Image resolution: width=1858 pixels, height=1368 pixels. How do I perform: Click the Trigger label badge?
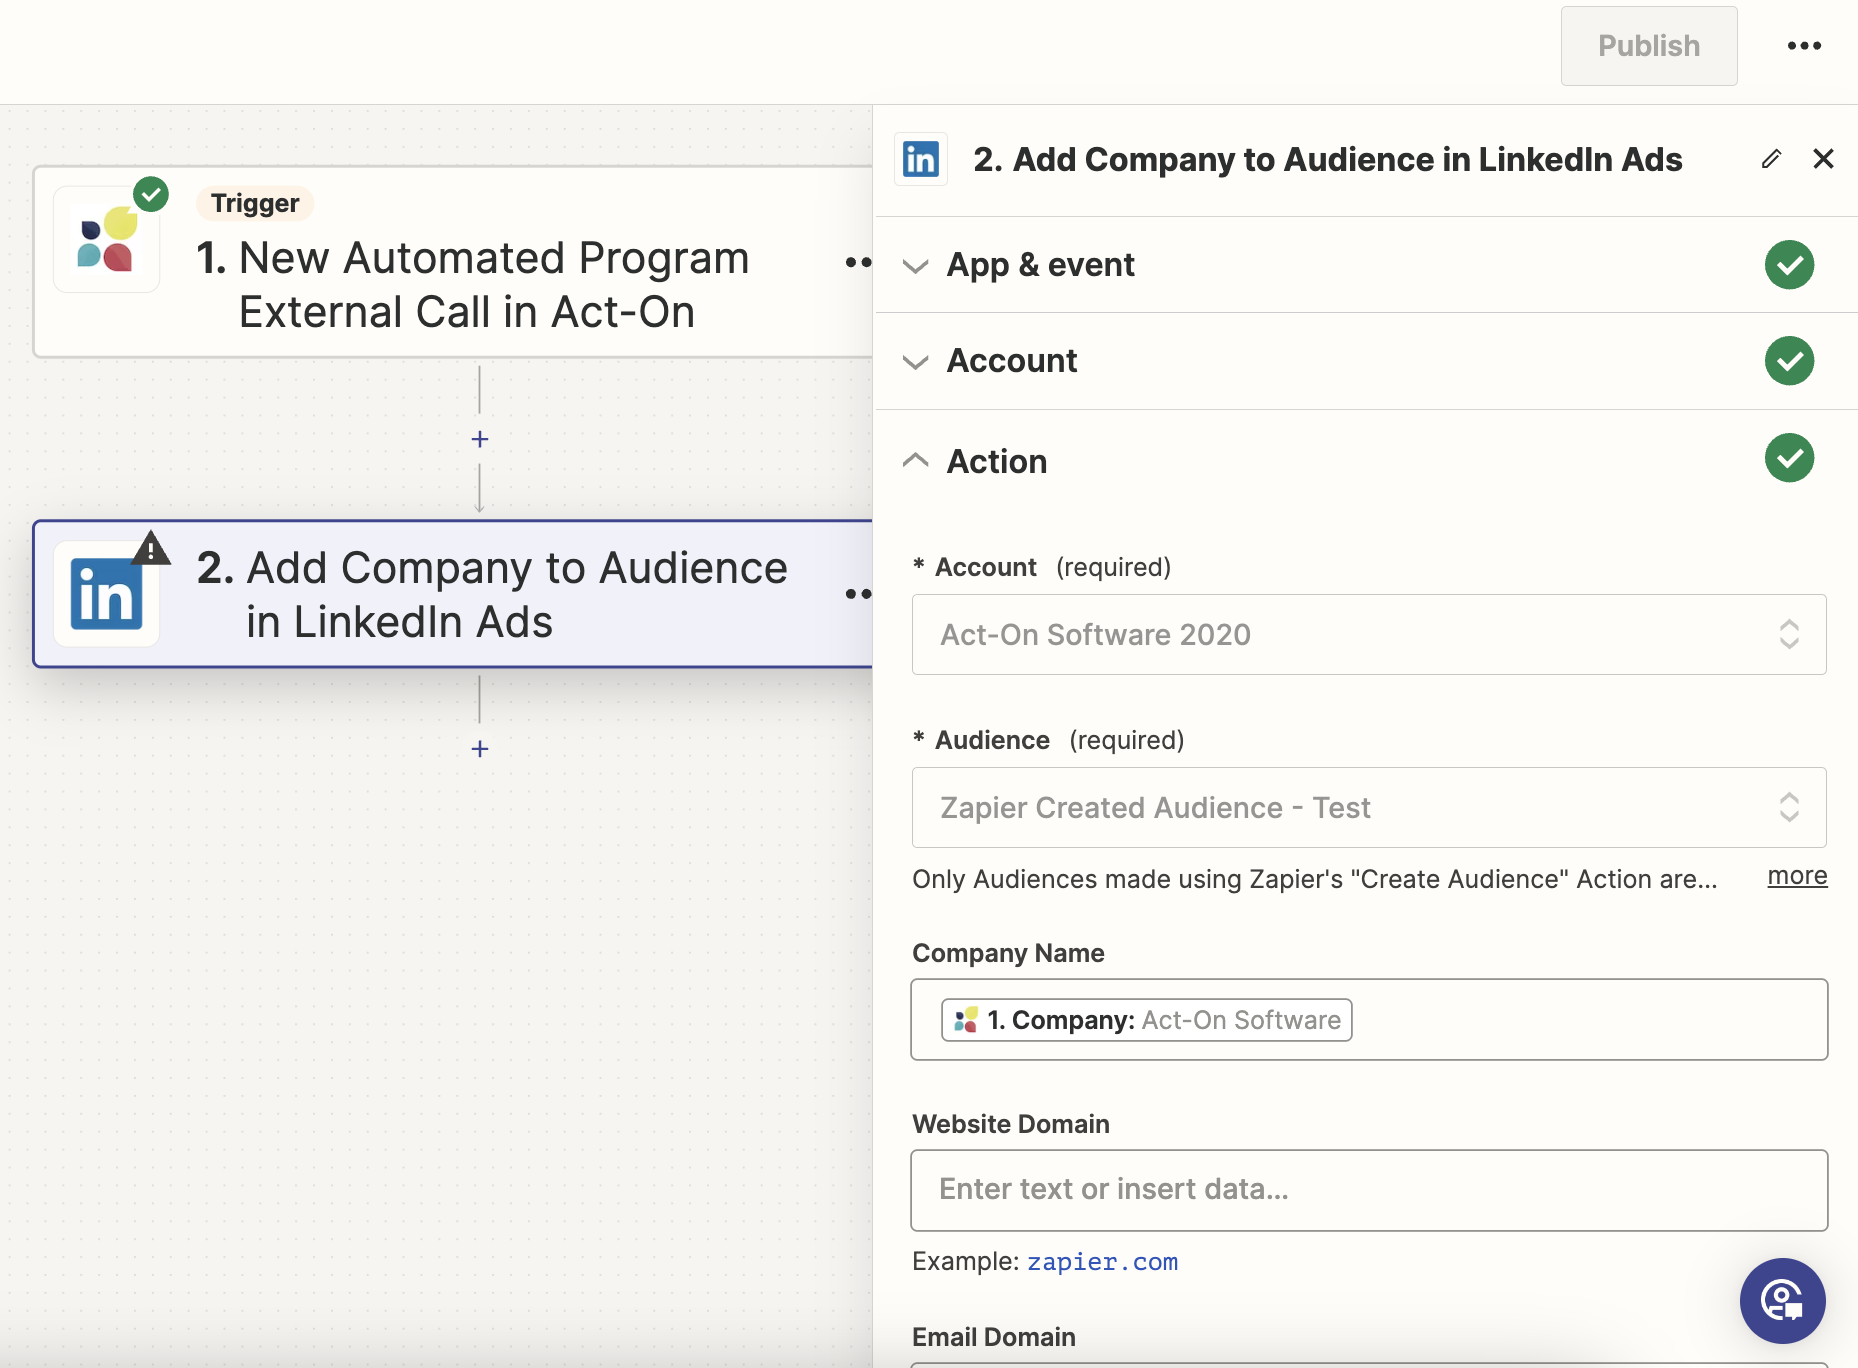[x=255, y=203]
